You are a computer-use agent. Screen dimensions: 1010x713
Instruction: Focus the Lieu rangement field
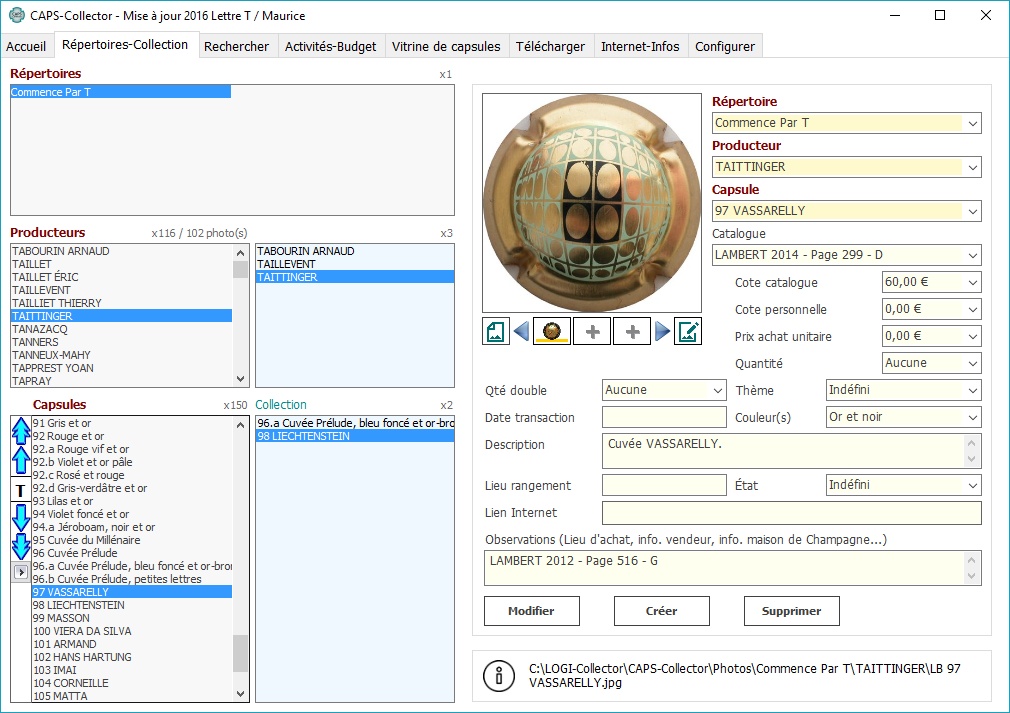click(664, 485)
